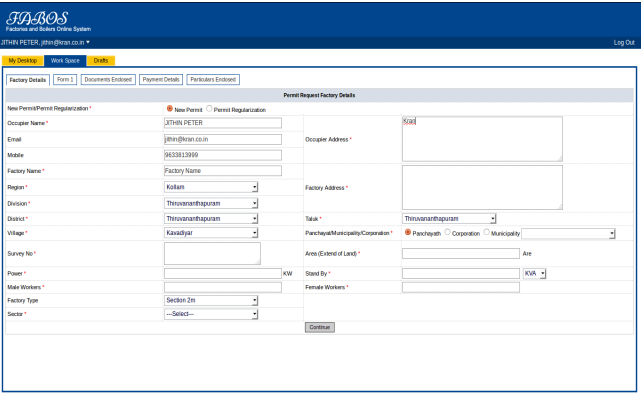The image size is (643, 394).
Task: Click the Continue button
Action: (x=320, y=327)
